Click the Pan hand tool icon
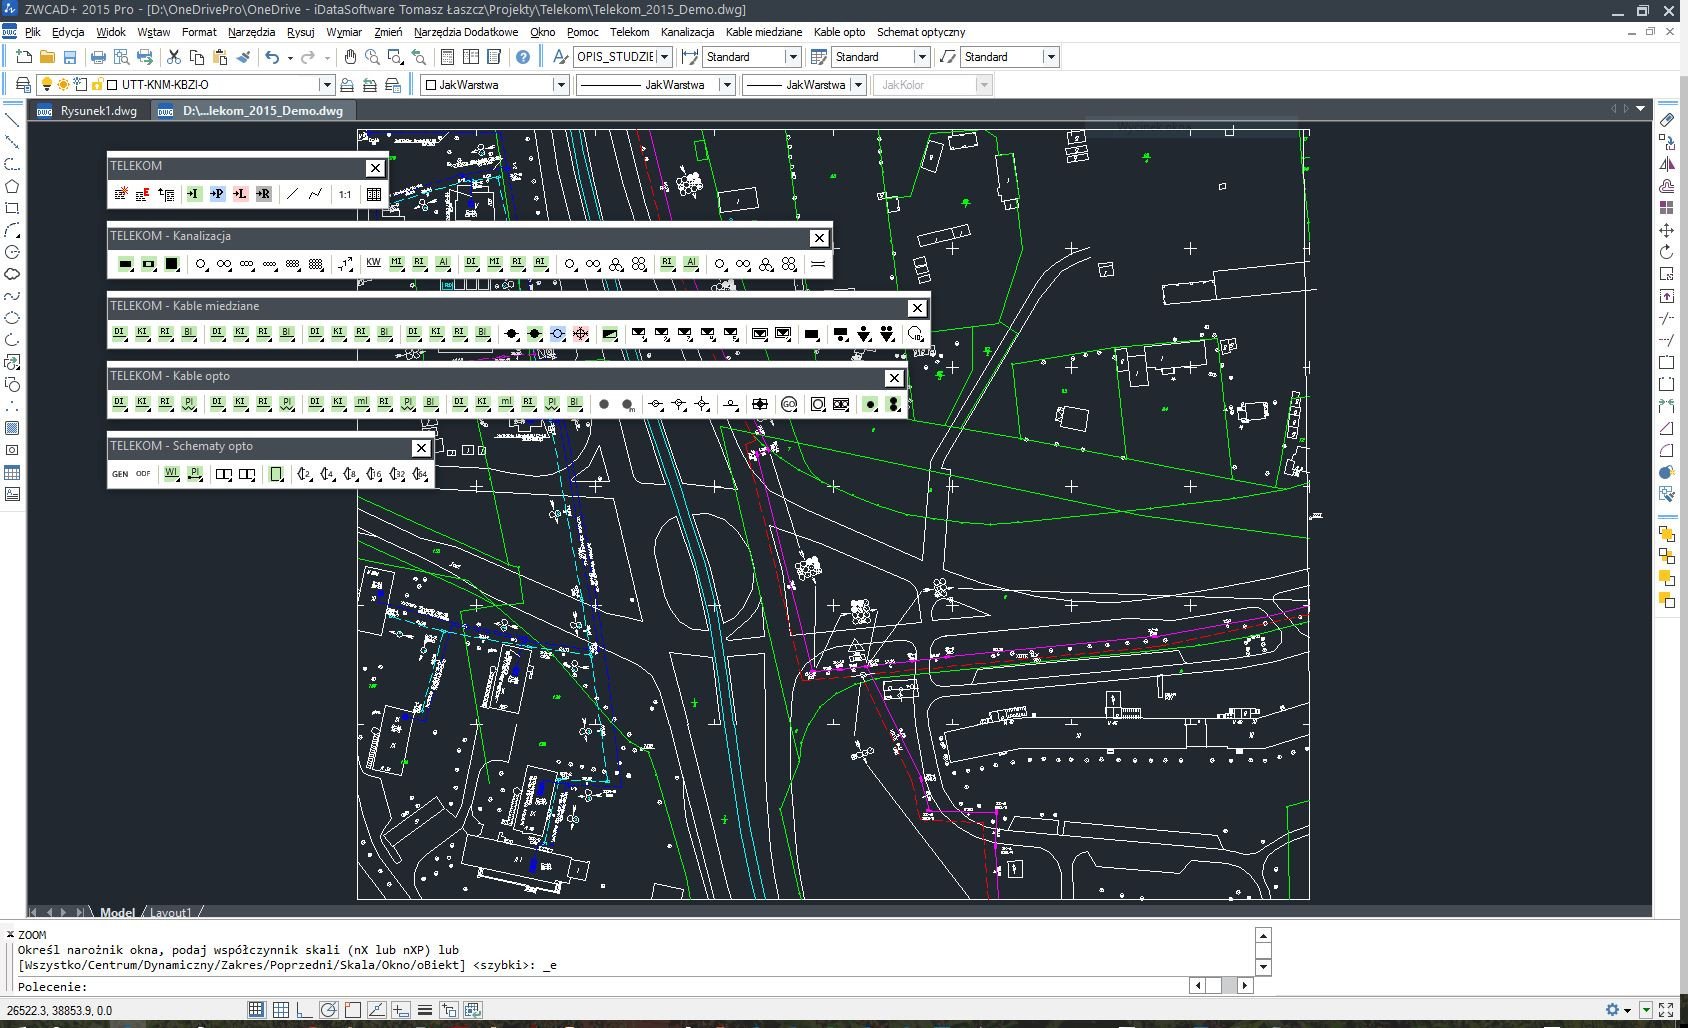 [350, 57]
